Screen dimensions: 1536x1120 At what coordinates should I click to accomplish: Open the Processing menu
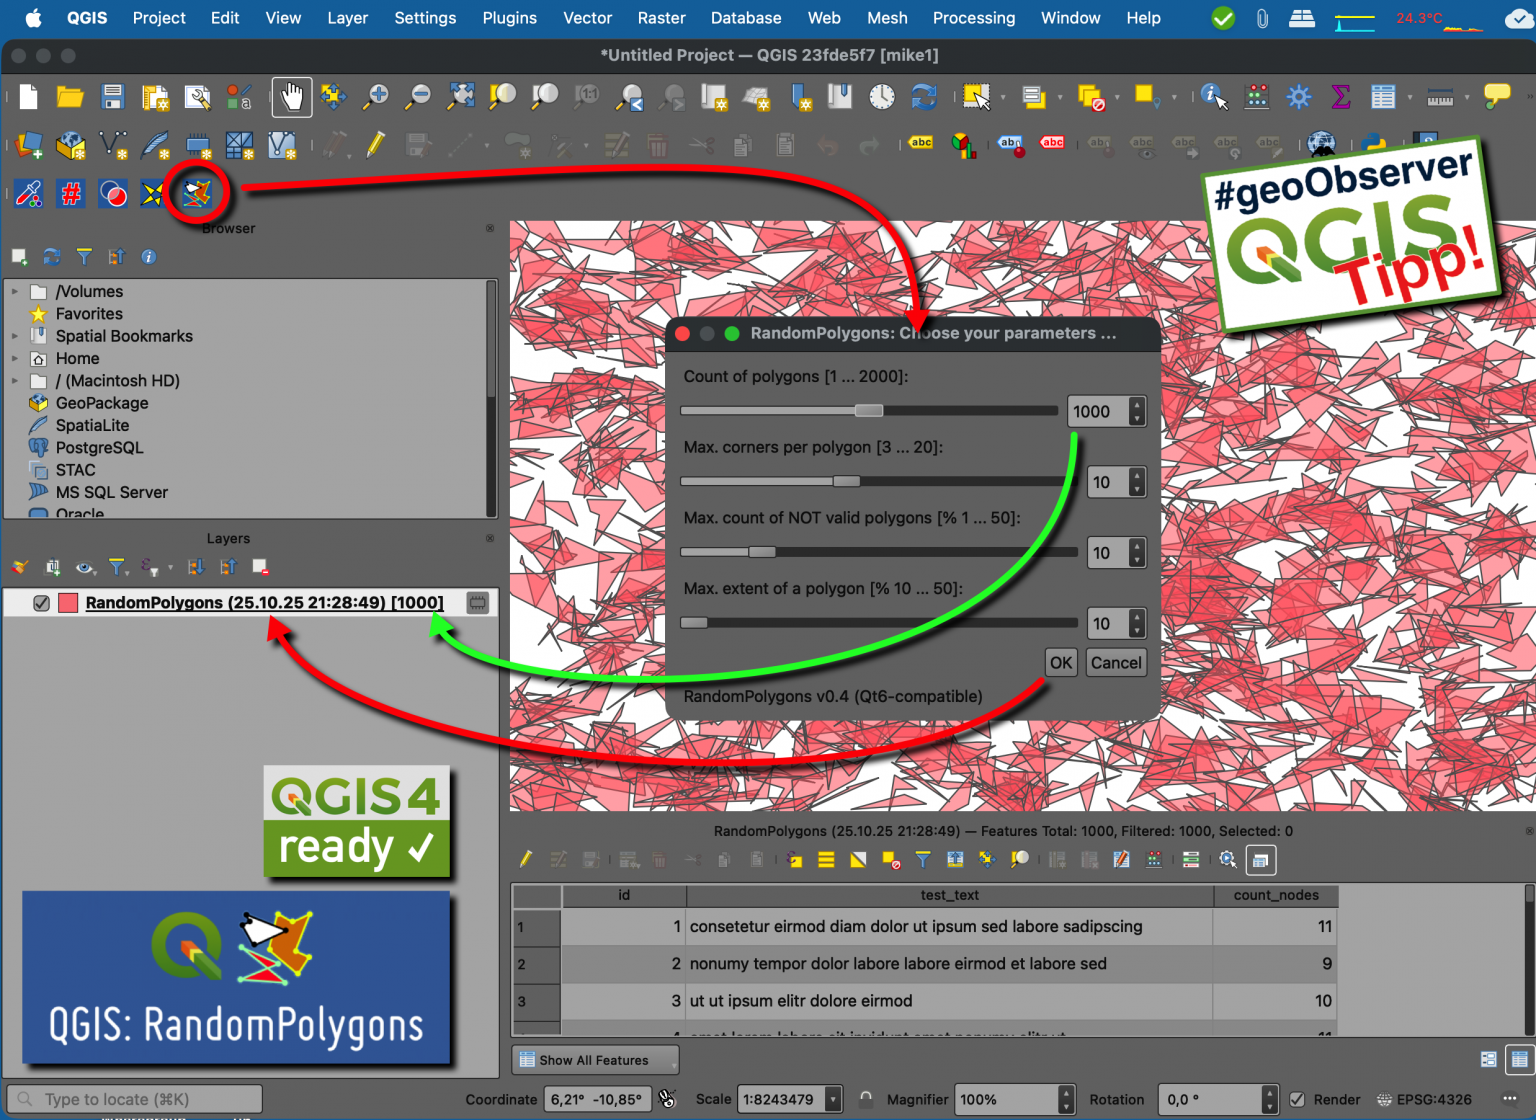click(973, 18)
